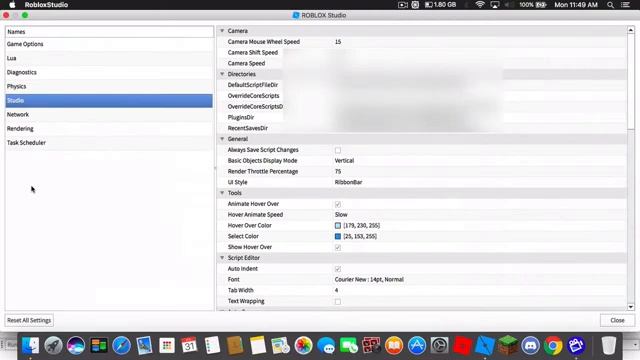Select Task Scheduler category
This screenshot has width=640, height=360.
[x=109, y=143]
